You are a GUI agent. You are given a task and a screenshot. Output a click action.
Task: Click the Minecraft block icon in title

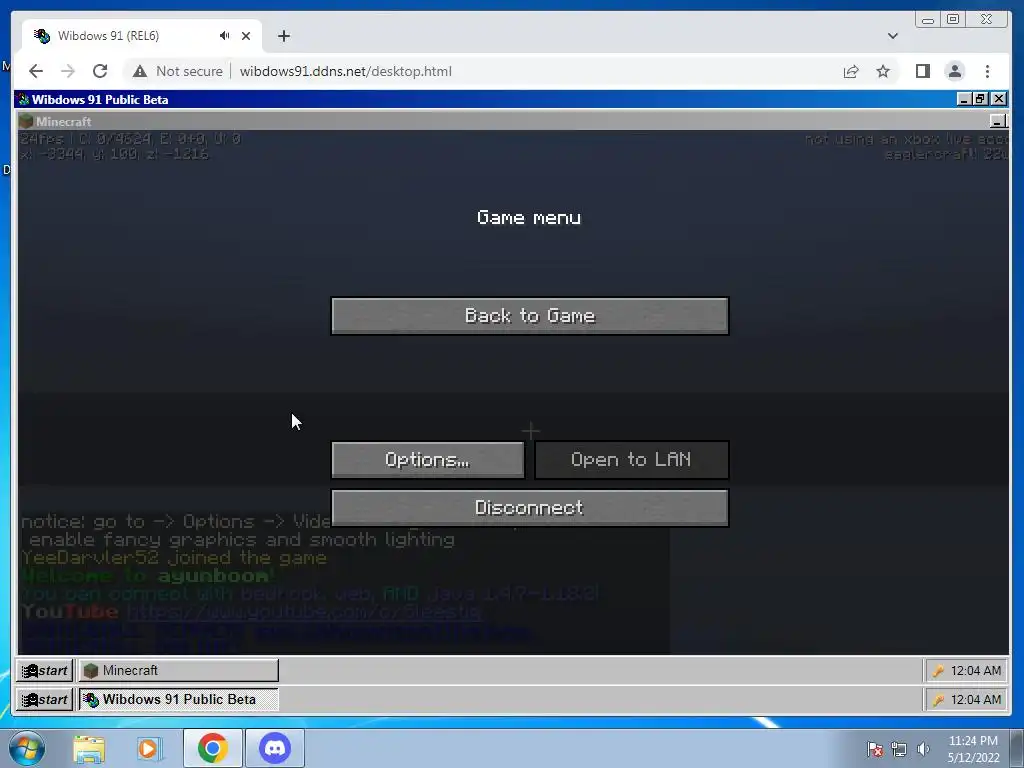click(x=26, y=121)
